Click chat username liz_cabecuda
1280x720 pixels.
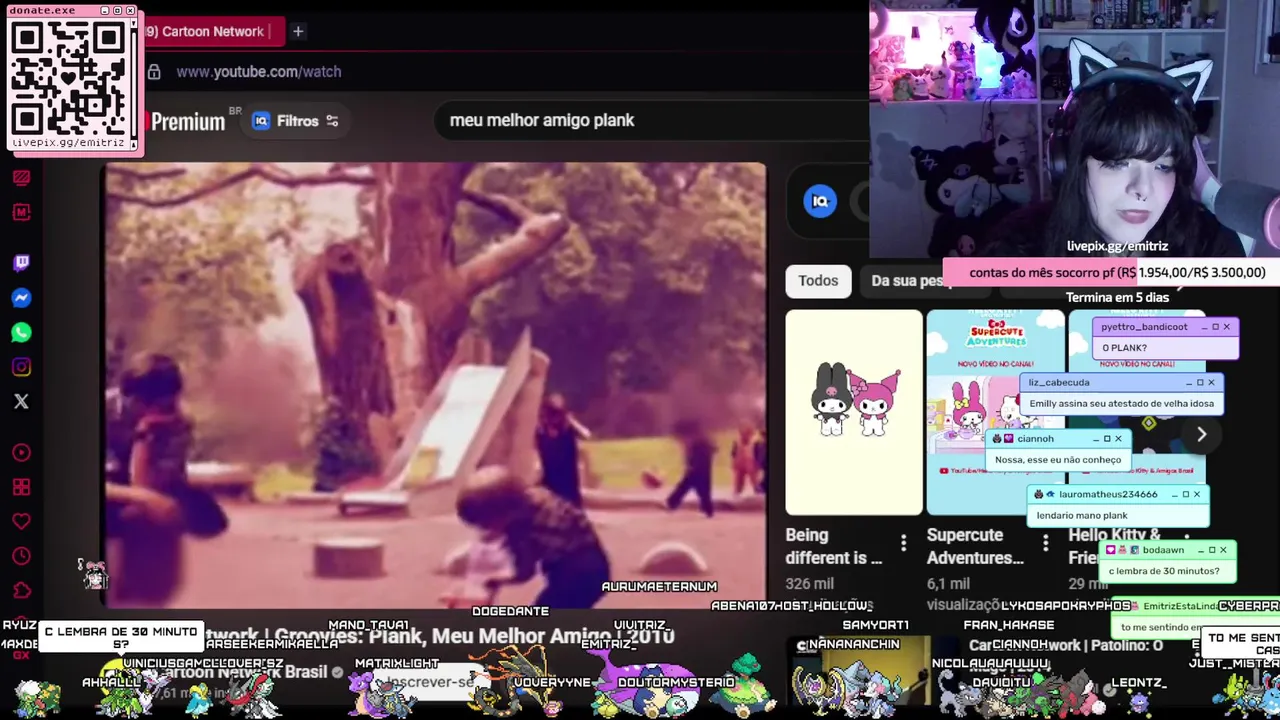1059,382
